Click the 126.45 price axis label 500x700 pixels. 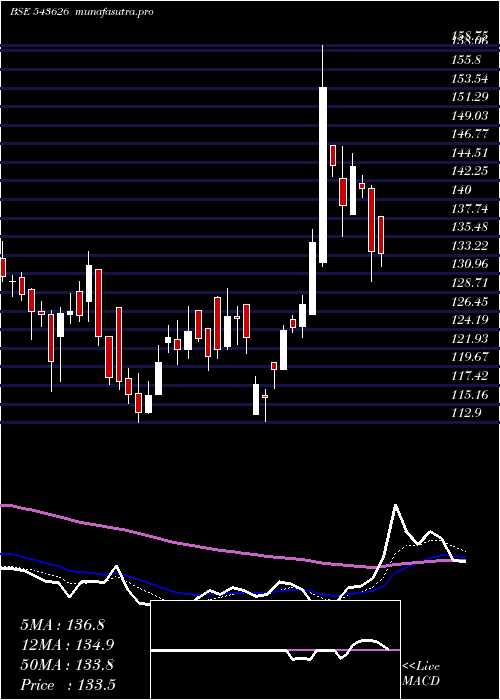470,302
